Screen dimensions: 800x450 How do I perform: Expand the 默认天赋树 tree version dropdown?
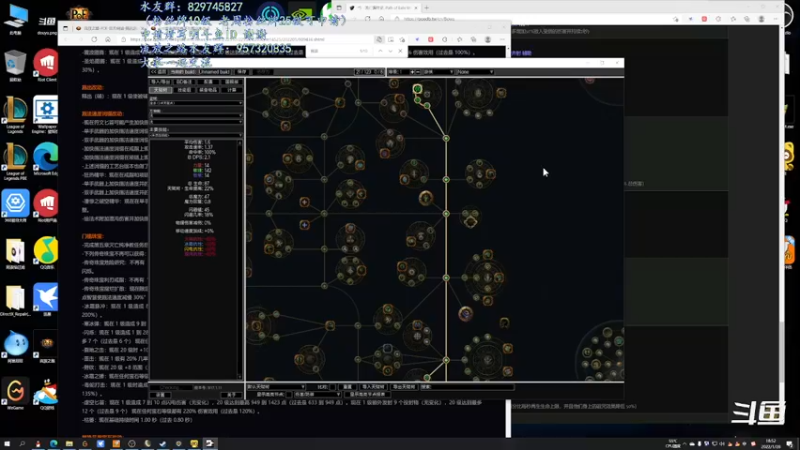(x=276, y=387)
